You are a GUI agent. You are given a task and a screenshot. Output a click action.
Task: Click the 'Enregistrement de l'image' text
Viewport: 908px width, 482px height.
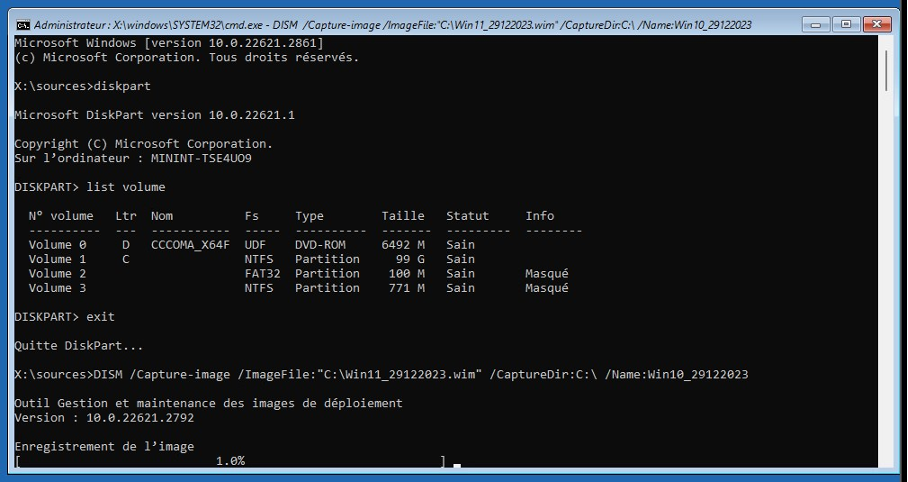click(x=104, y=447)
